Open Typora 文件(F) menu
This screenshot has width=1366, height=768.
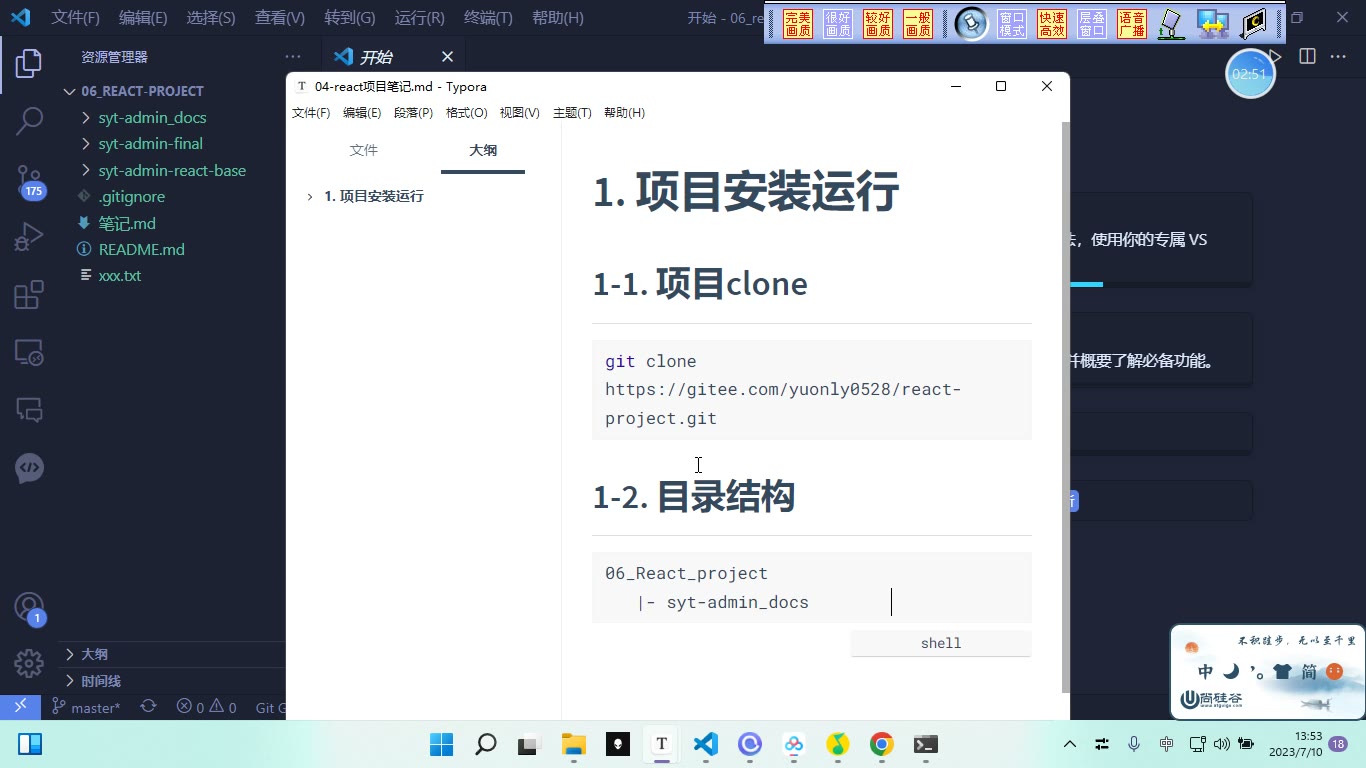point(311,113)
